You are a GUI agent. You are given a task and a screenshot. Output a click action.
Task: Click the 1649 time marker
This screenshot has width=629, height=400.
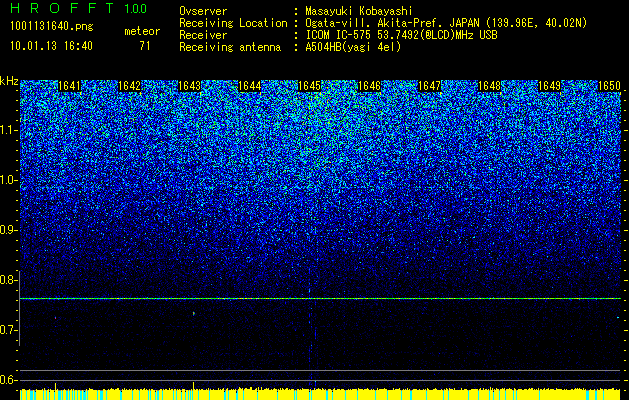(549, 86)
